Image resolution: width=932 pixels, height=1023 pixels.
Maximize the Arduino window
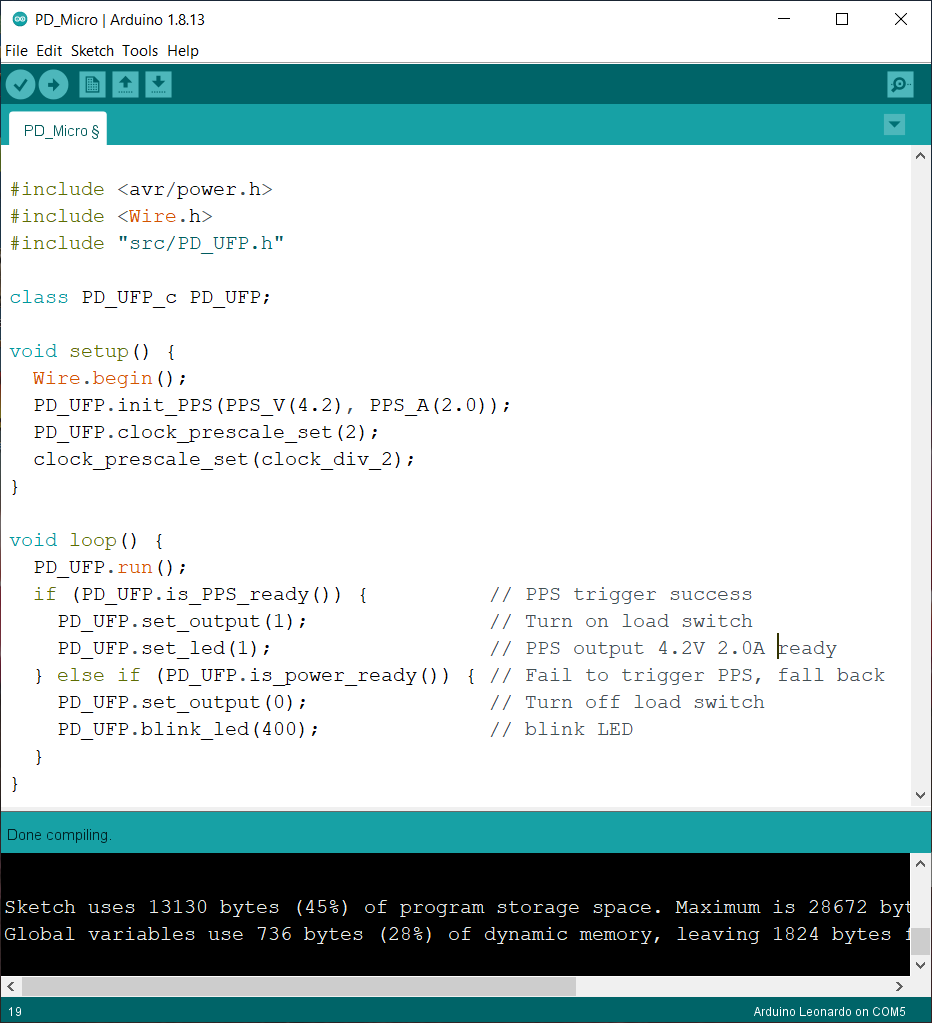pyautogui.click(x=842, y=19)
